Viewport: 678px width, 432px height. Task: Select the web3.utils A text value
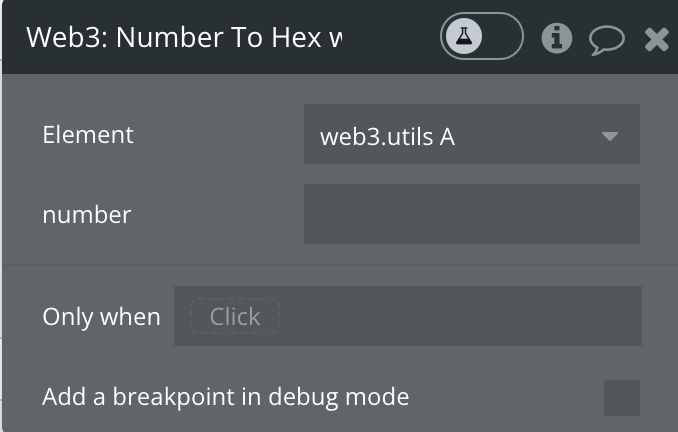tap(387, 137)
